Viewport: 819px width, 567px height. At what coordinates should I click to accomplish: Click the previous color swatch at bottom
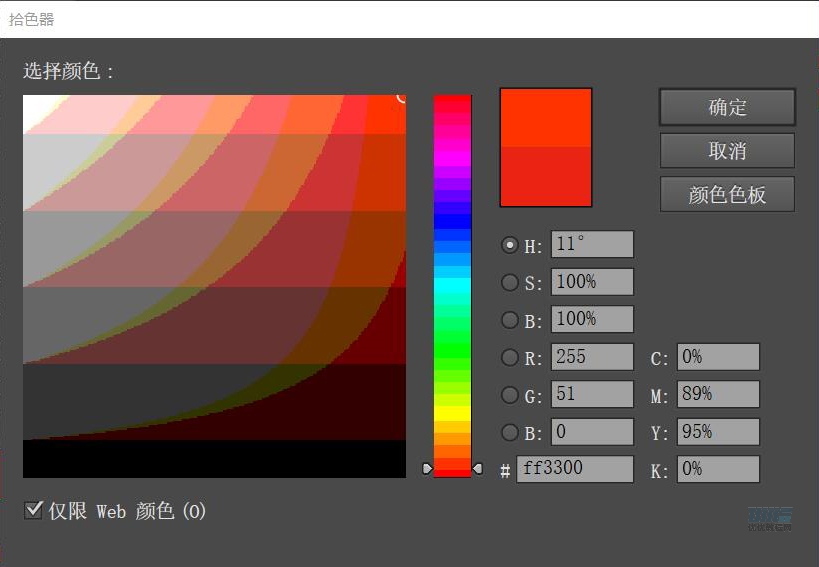coord(546,177)
